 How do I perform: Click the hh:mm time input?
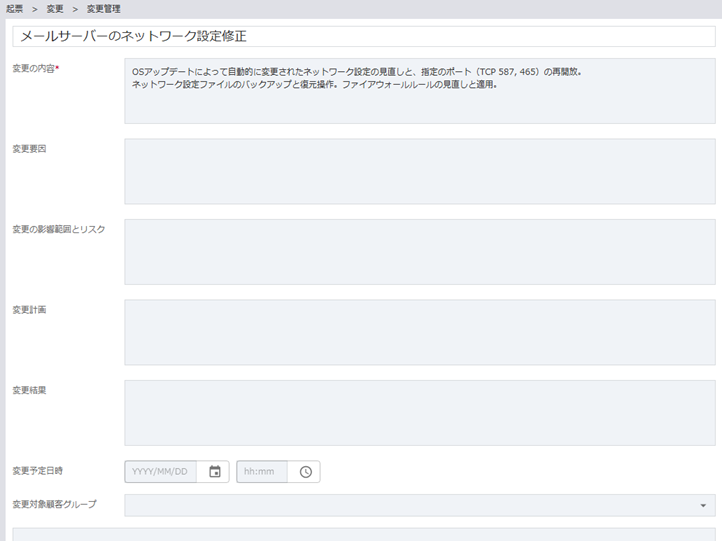(261, 472)
